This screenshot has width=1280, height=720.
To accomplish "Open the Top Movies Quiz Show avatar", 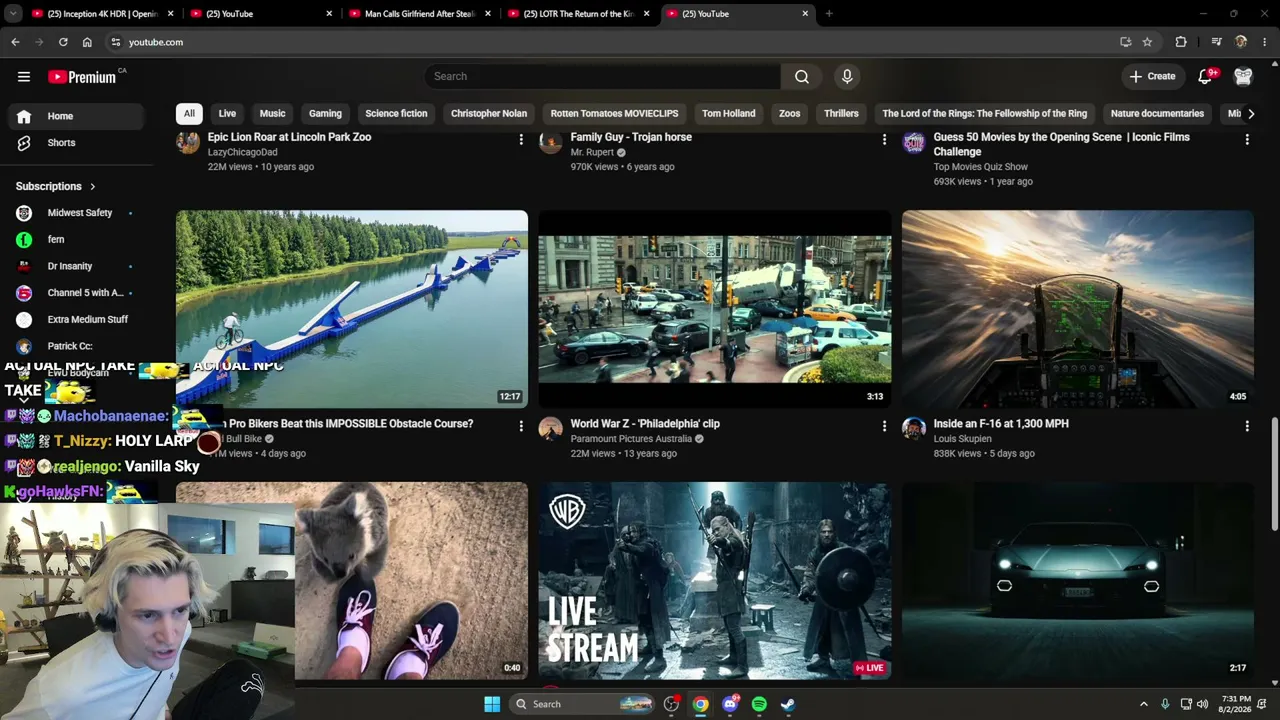I will (x=914, y=142).
